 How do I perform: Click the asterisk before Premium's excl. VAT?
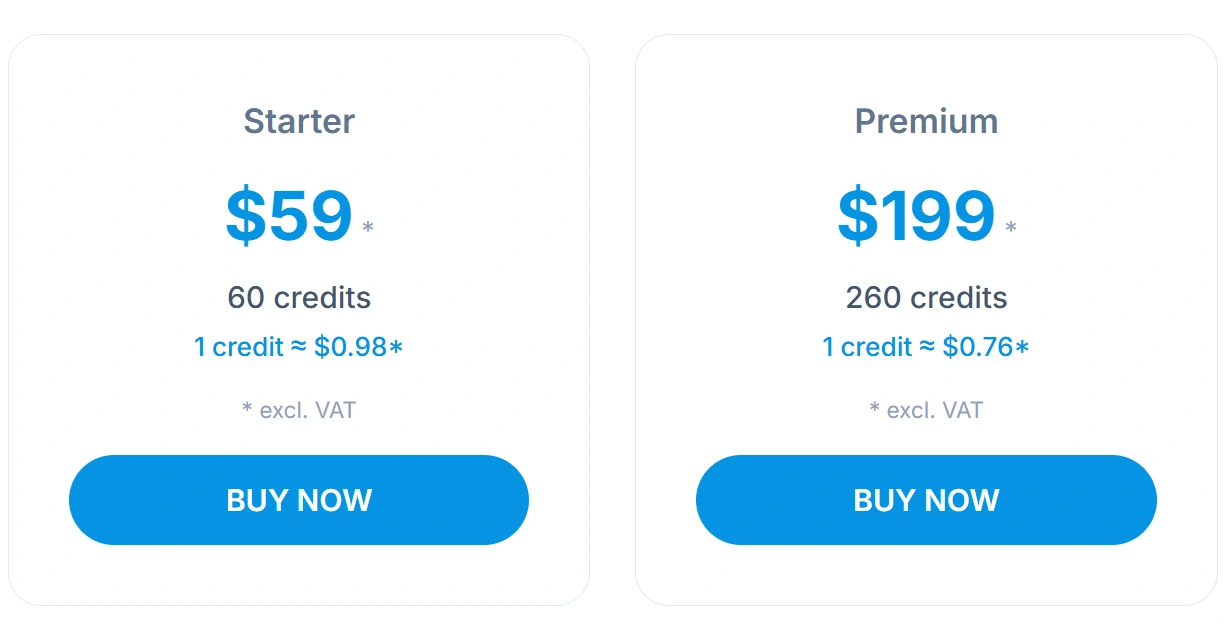tap(875, 409)
